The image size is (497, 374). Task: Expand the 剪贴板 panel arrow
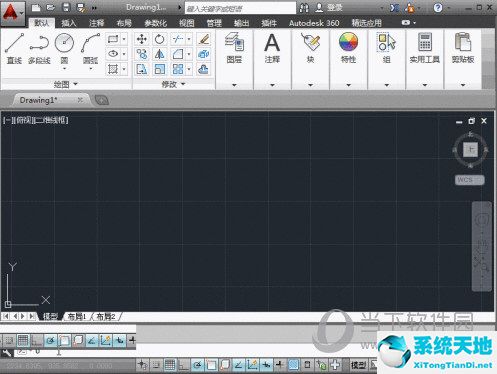(x=463, y=85)
